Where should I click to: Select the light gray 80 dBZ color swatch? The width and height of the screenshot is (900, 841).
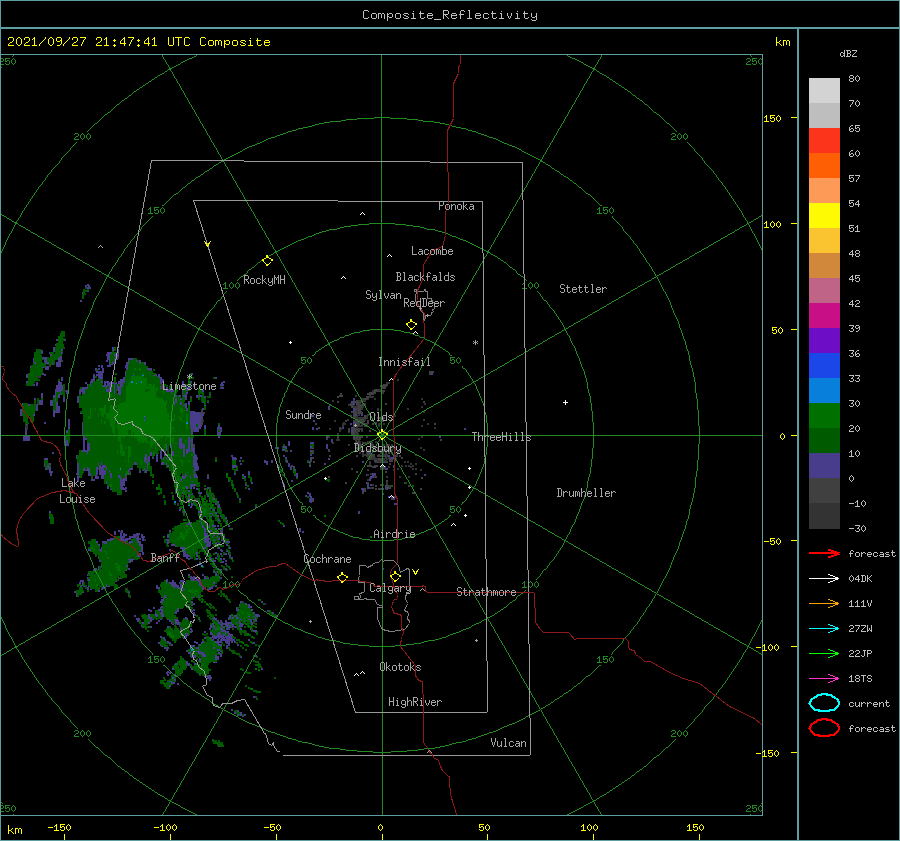pos(824,91)
